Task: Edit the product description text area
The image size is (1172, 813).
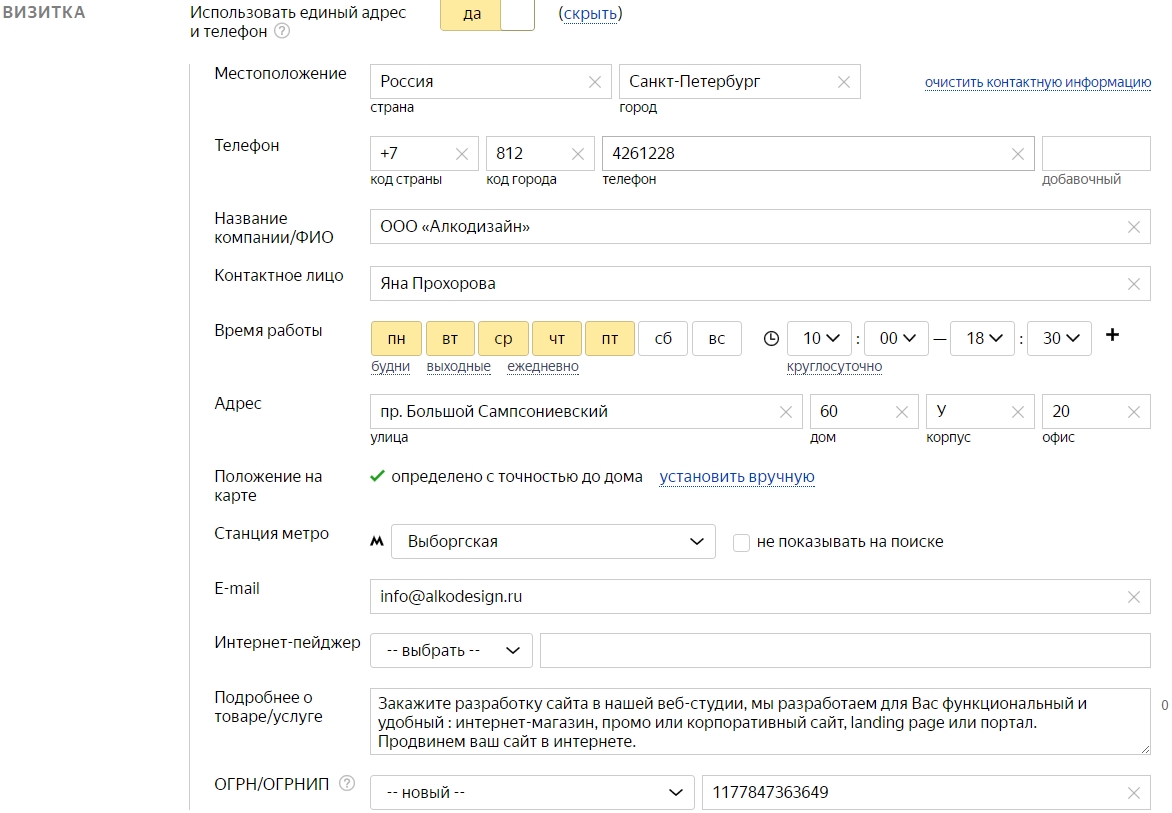Action: 760,722
